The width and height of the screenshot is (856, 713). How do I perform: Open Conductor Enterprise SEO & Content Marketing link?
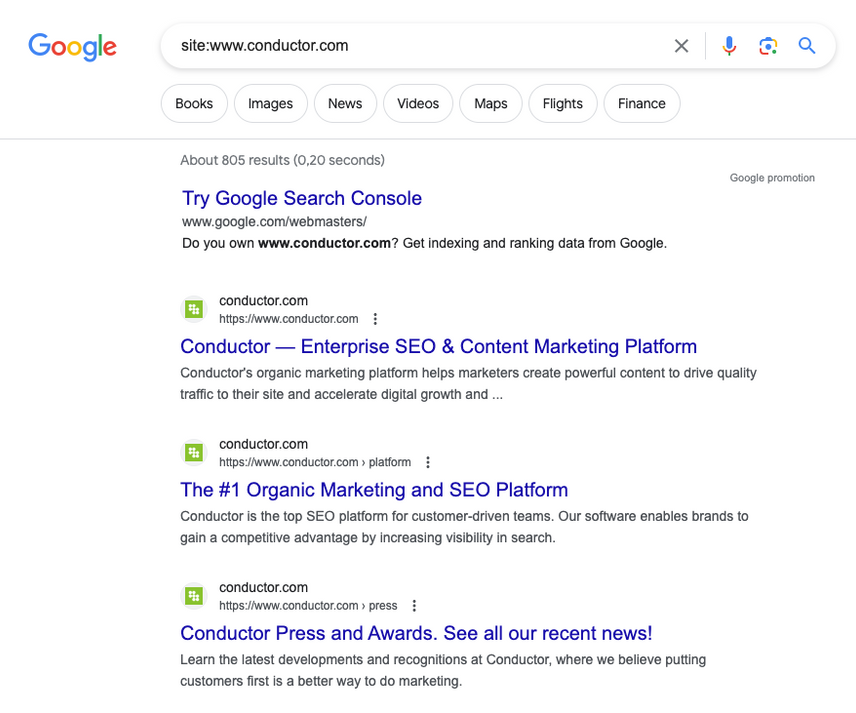438,347
